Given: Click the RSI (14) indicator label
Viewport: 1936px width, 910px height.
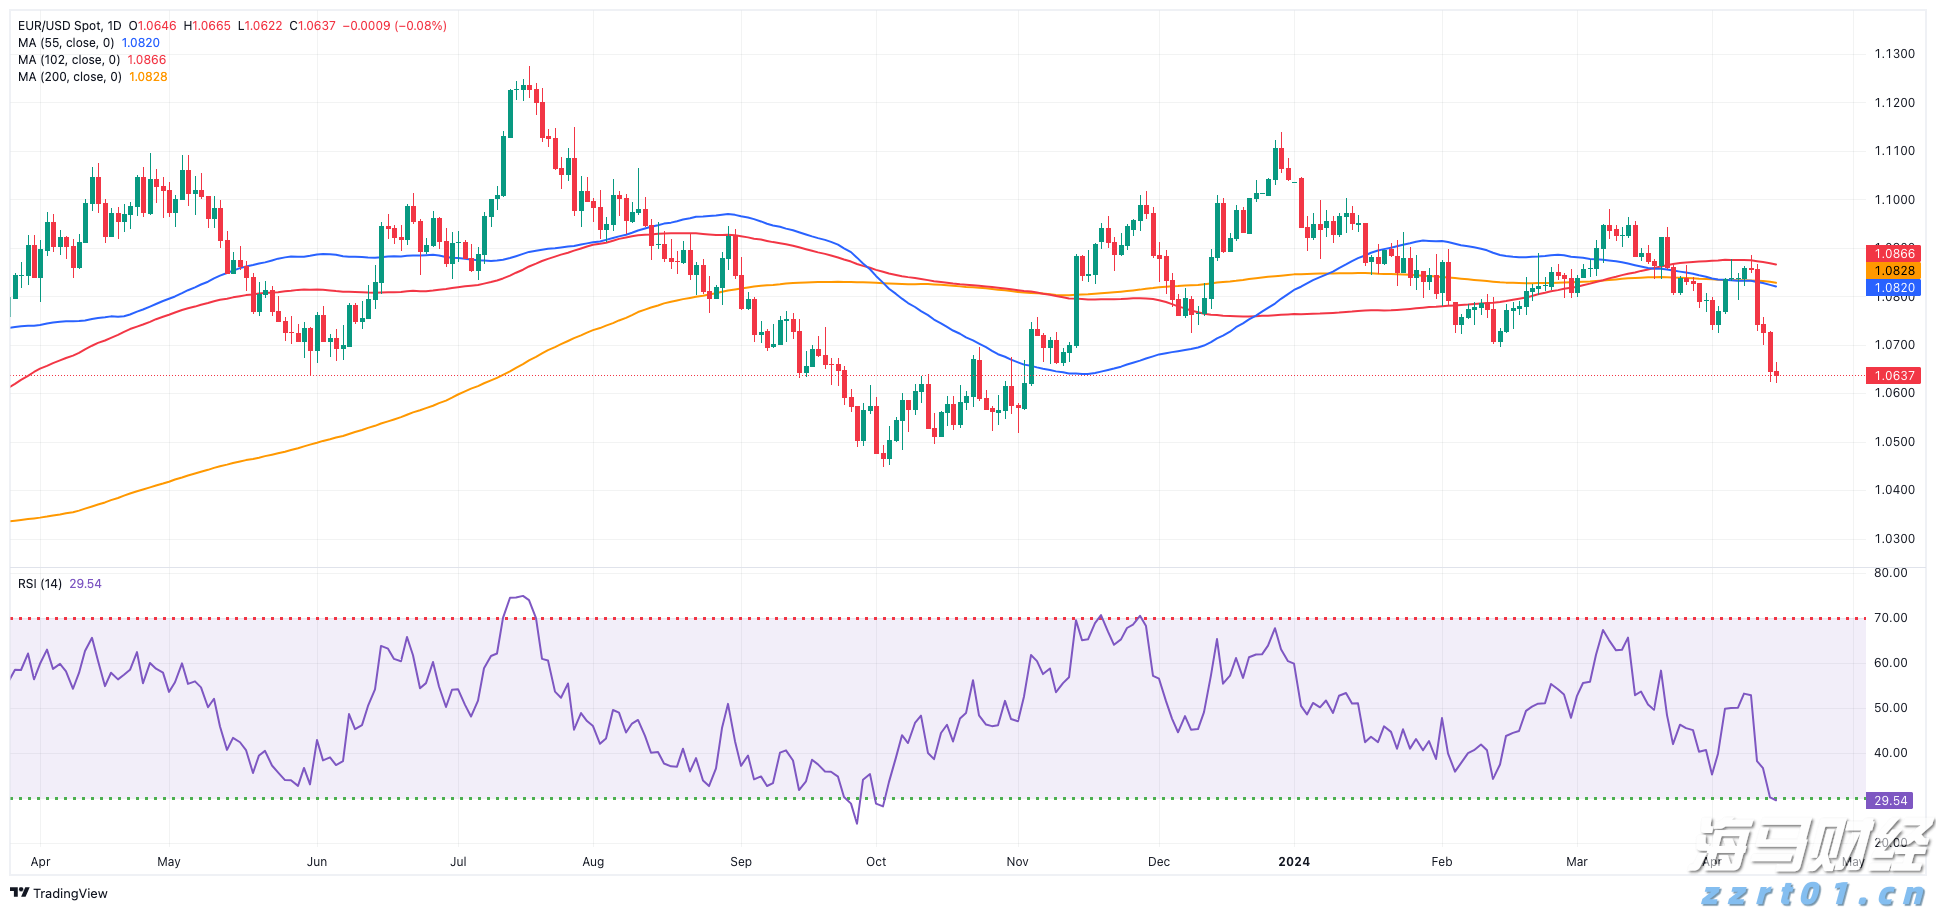Looking at the screenshot, I should pos(40,584).
